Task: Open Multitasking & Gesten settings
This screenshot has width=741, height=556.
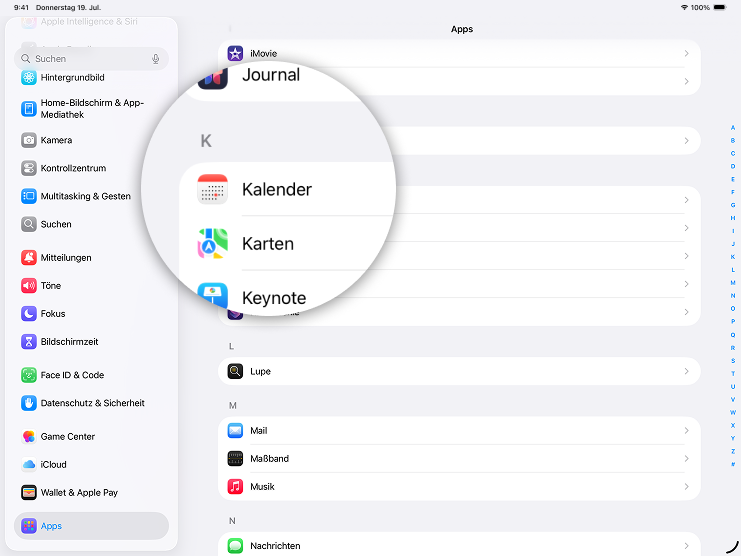Action: tap(85, 196)
